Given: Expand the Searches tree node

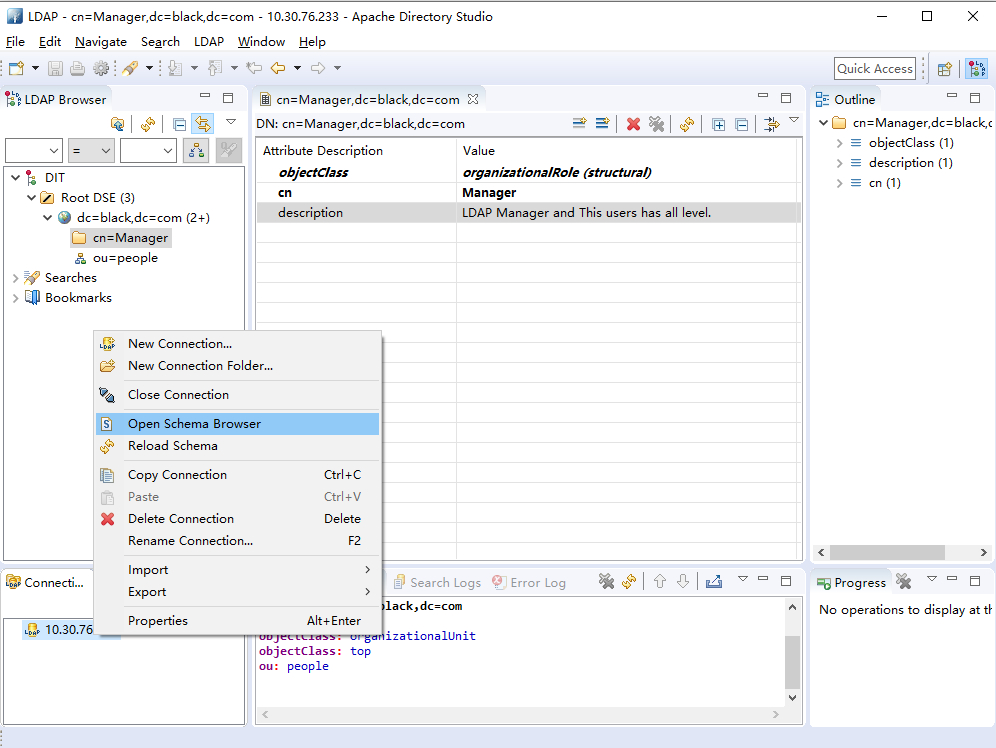Looking at the screenshot, I should [x=16, y=278].
